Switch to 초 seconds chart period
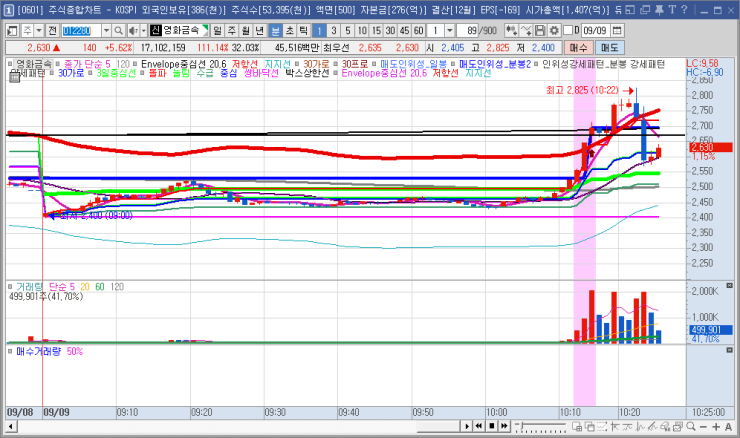The width and height of the screenshot is (740, 438). pos(290,31)
